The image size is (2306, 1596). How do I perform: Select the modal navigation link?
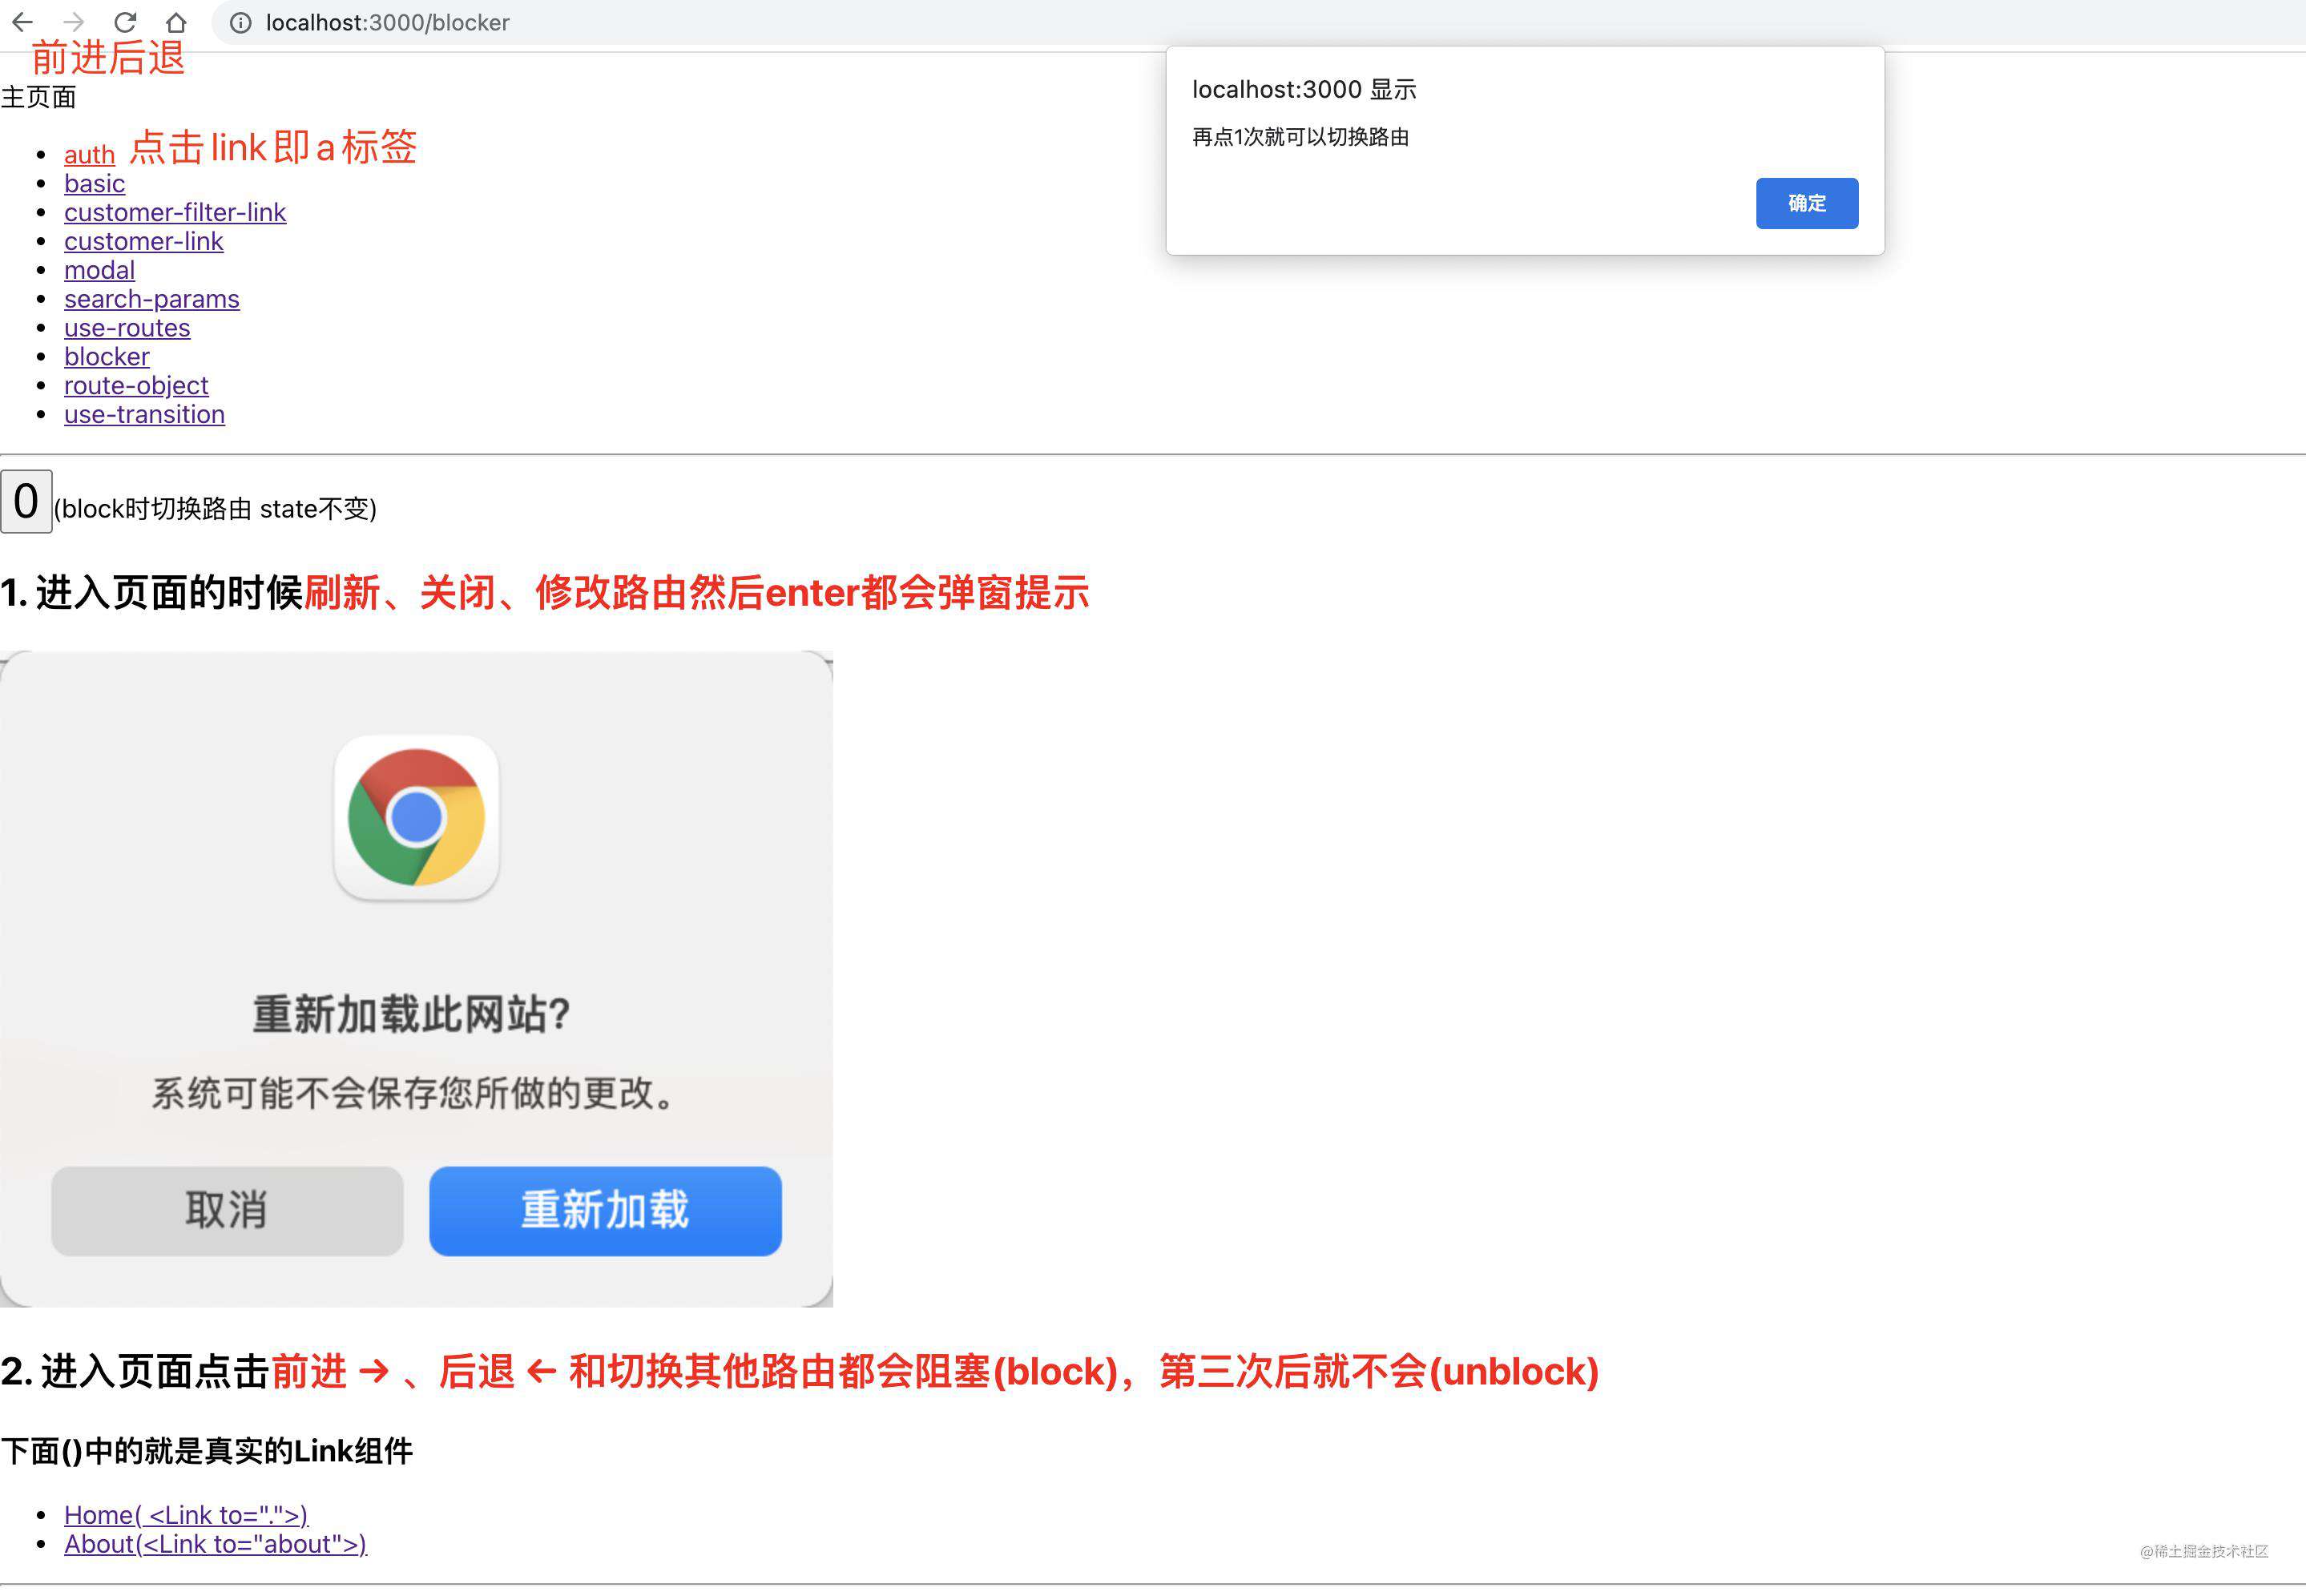(96, 268)
